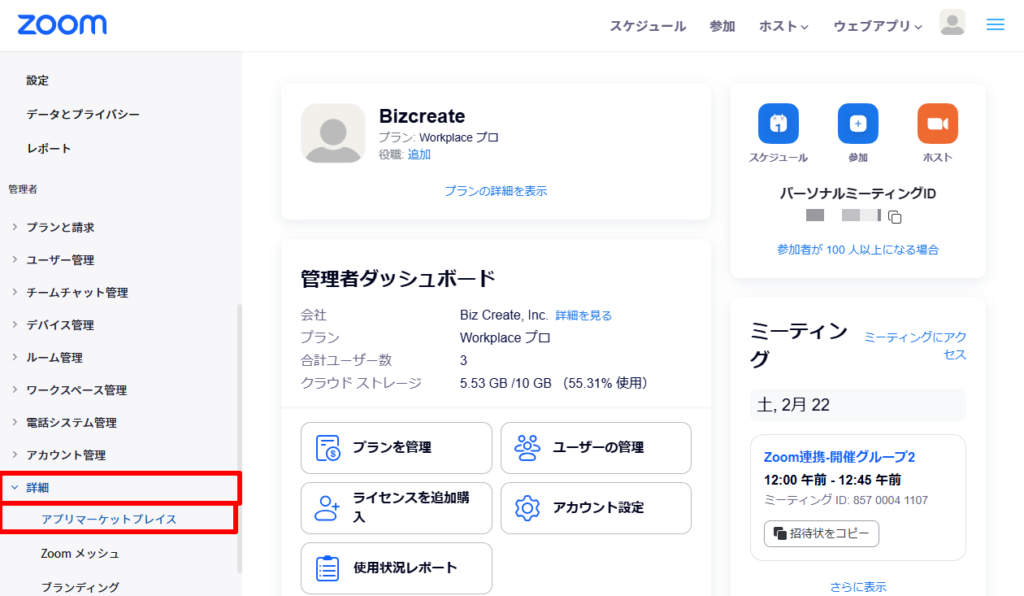Click the 追加 job title link
The height and width of the screenshot is (596, 1024).
[x=419, y=155]
